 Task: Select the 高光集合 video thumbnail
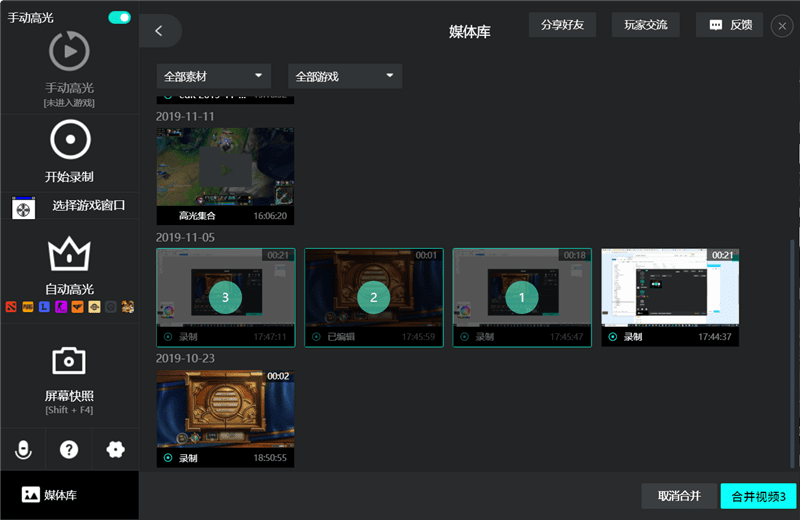pyautogui.click(x=225, y=168)
